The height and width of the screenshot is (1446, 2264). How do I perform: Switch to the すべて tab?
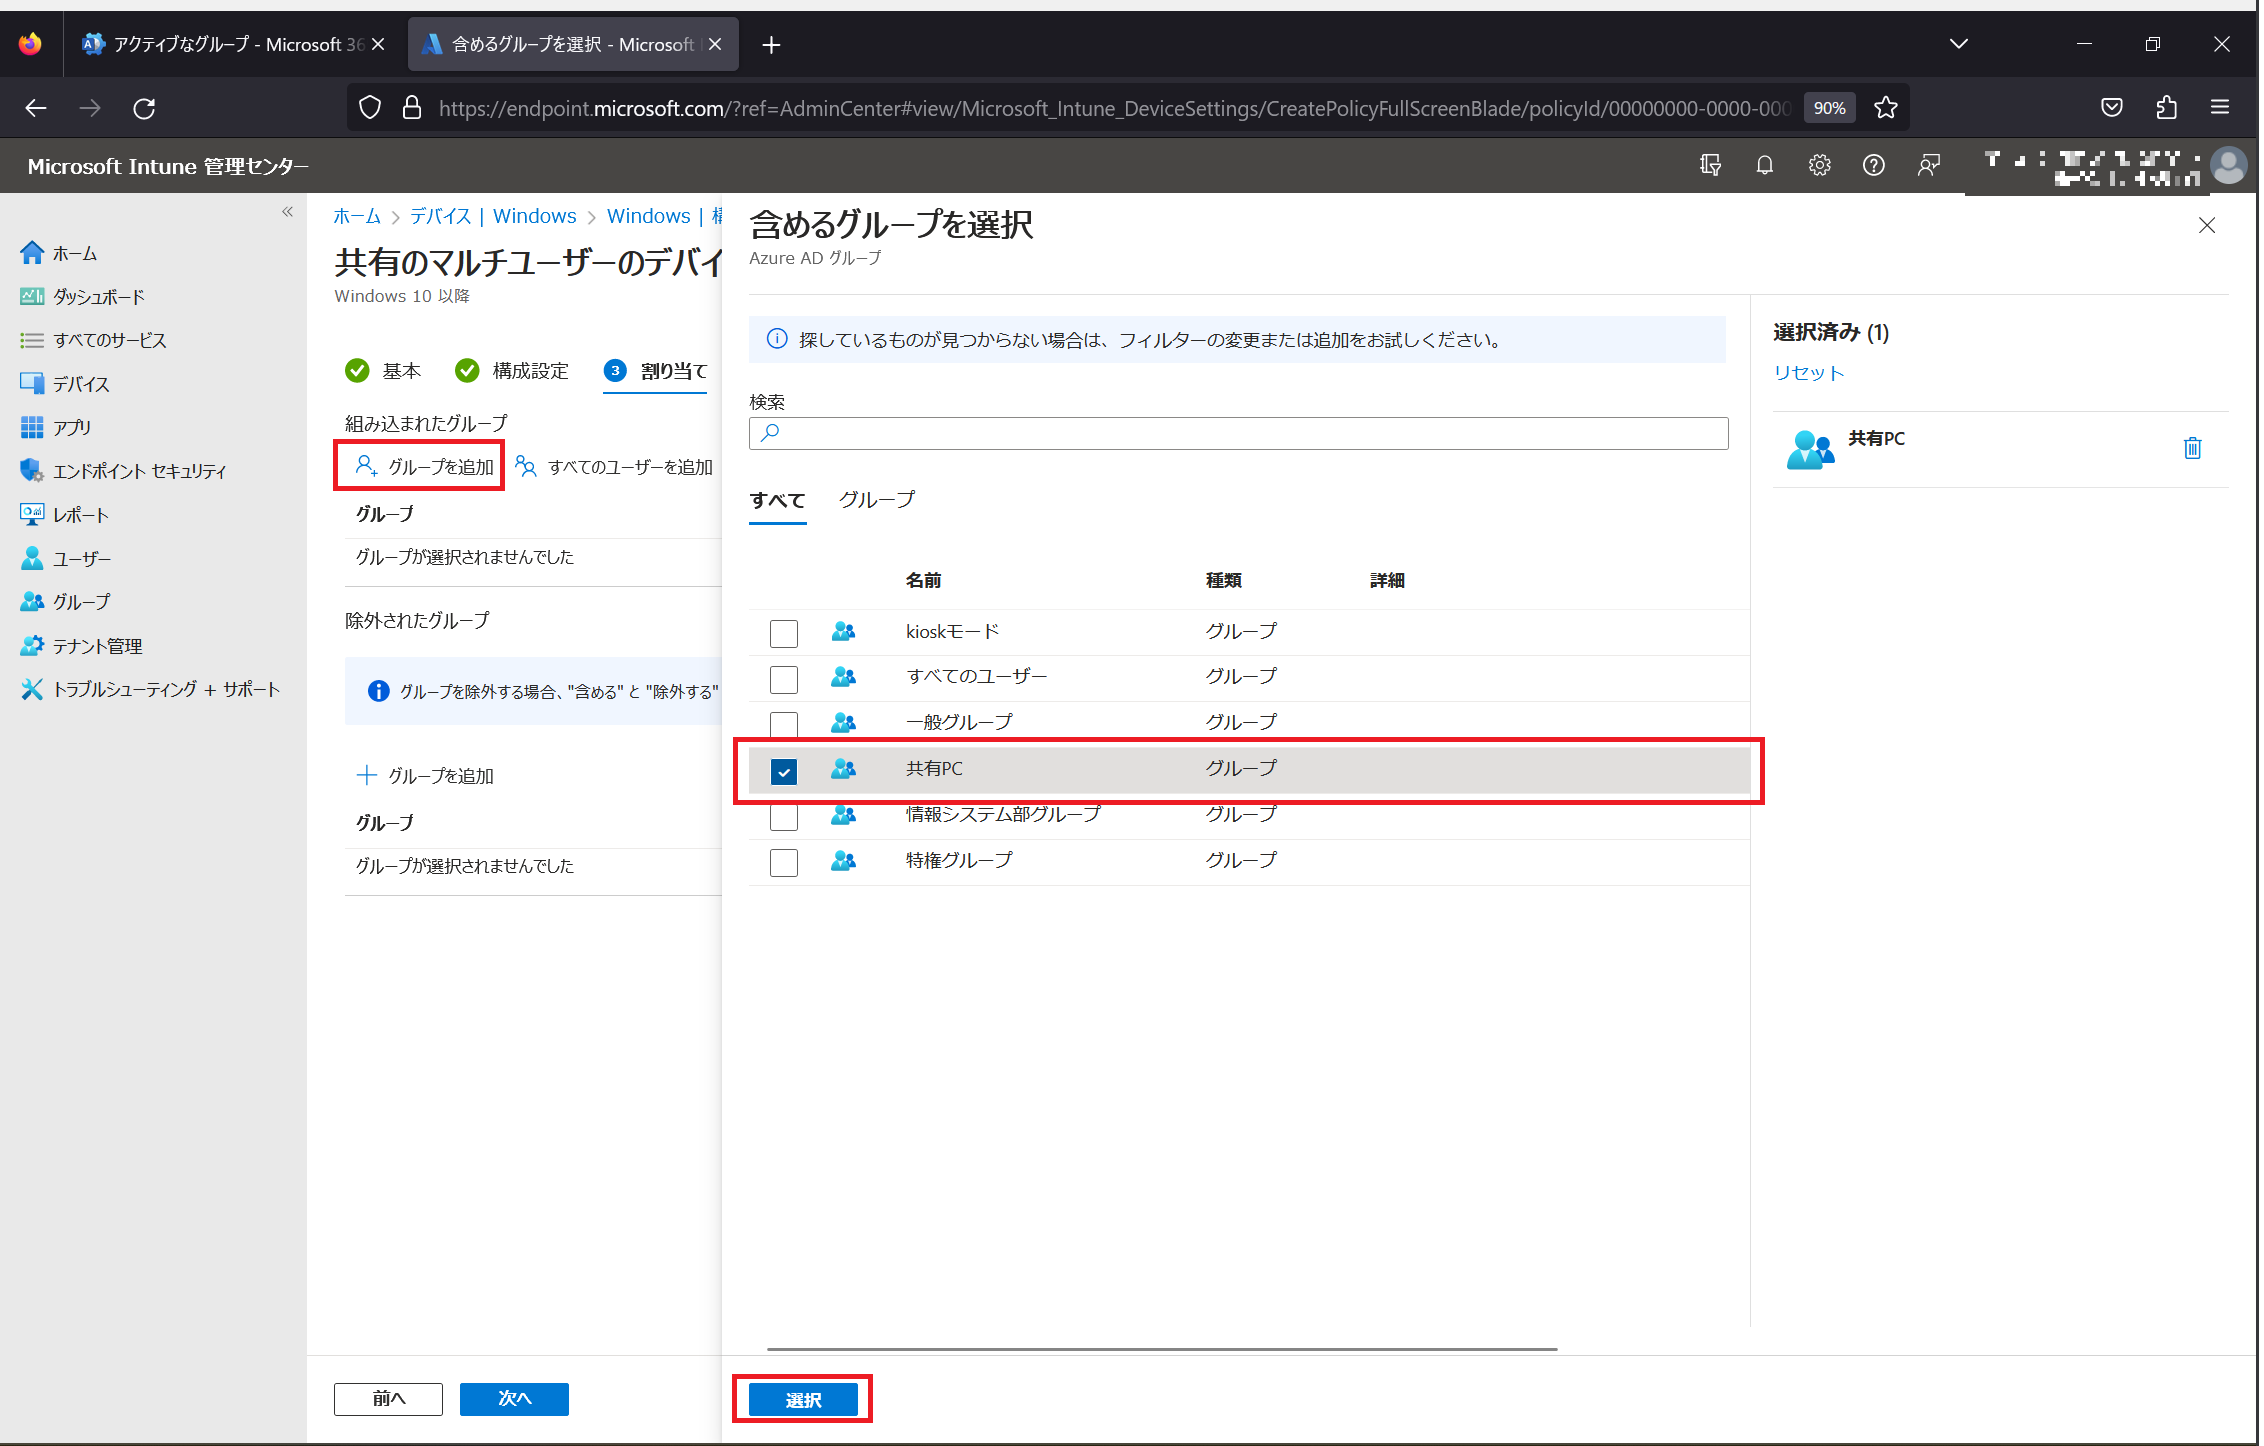click(x=778, y=501)
